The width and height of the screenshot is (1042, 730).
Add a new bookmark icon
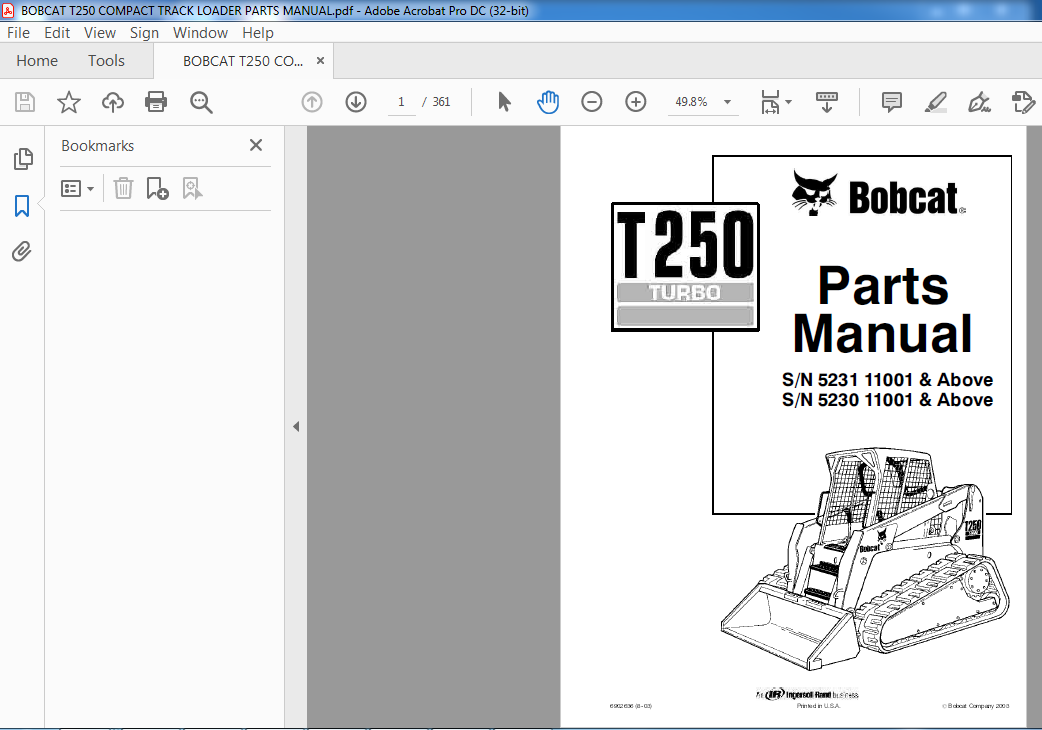point(157,189)
